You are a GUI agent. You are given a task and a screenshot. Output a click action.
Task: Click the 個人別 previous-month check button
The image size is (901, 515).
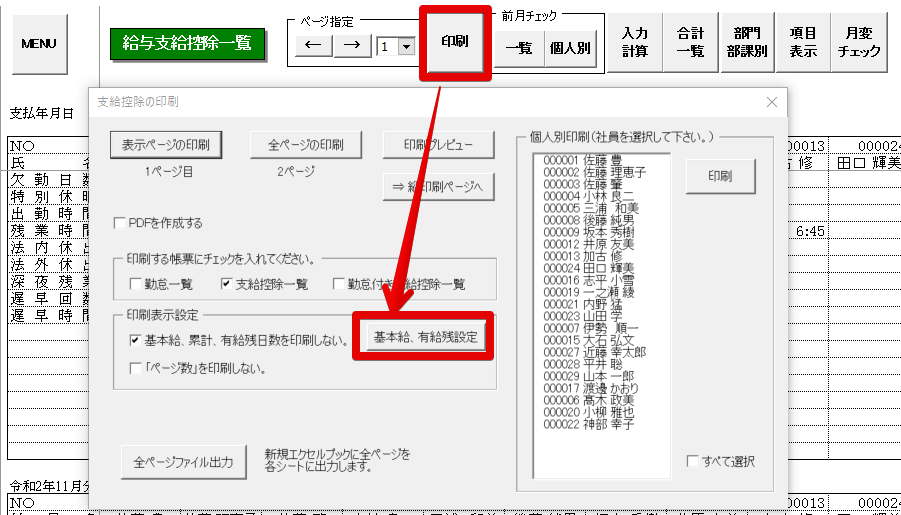[570, 46]
